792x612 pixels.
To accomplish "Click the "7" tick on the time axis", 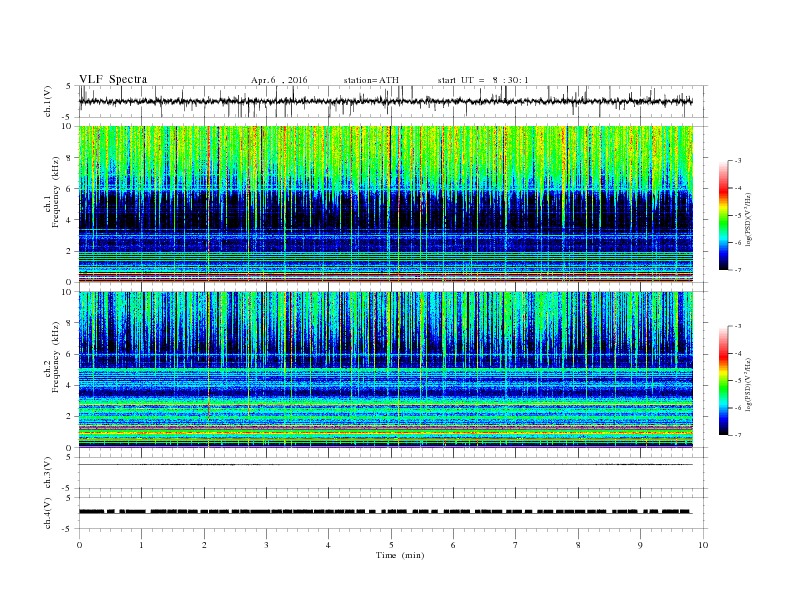I will (x=516, y=545).
